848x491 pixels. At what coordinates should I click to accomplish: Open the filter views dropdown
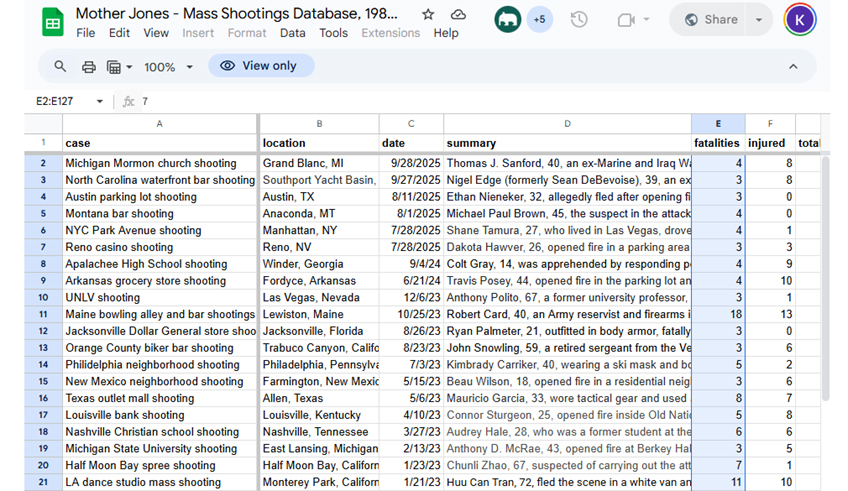[x=119, y=66]
